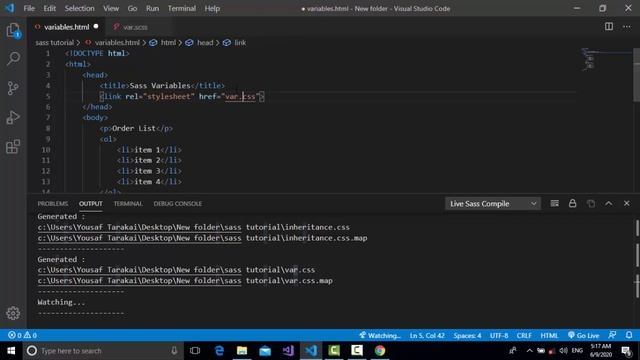The image size is (640, 360).
Task: Click the sass tutorial breadcrumb
Action: click(x=54, y=42)
